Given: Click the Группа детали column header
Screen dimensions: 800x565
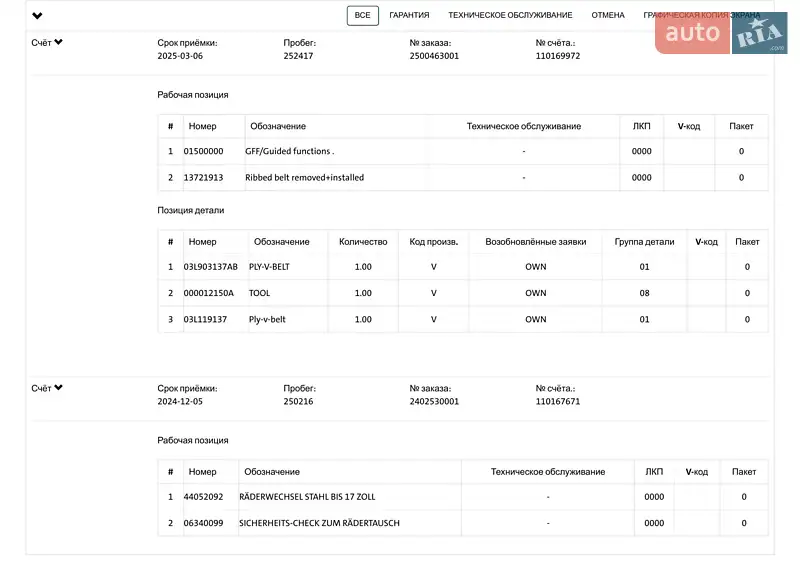Looking at the screenshot, I should (x=644, y=241).
